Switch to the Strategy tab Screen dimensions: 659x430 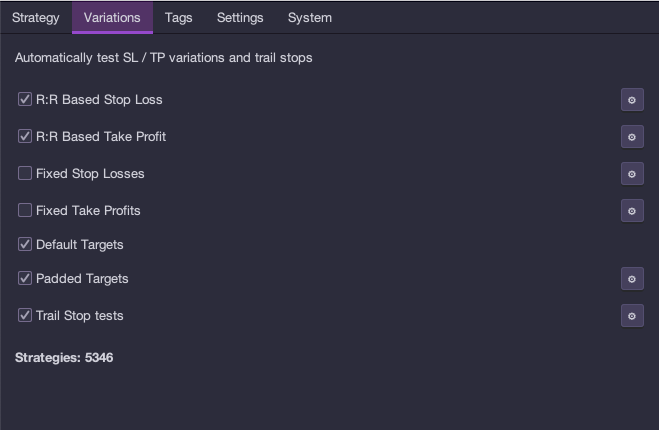(x=36, y=18)
